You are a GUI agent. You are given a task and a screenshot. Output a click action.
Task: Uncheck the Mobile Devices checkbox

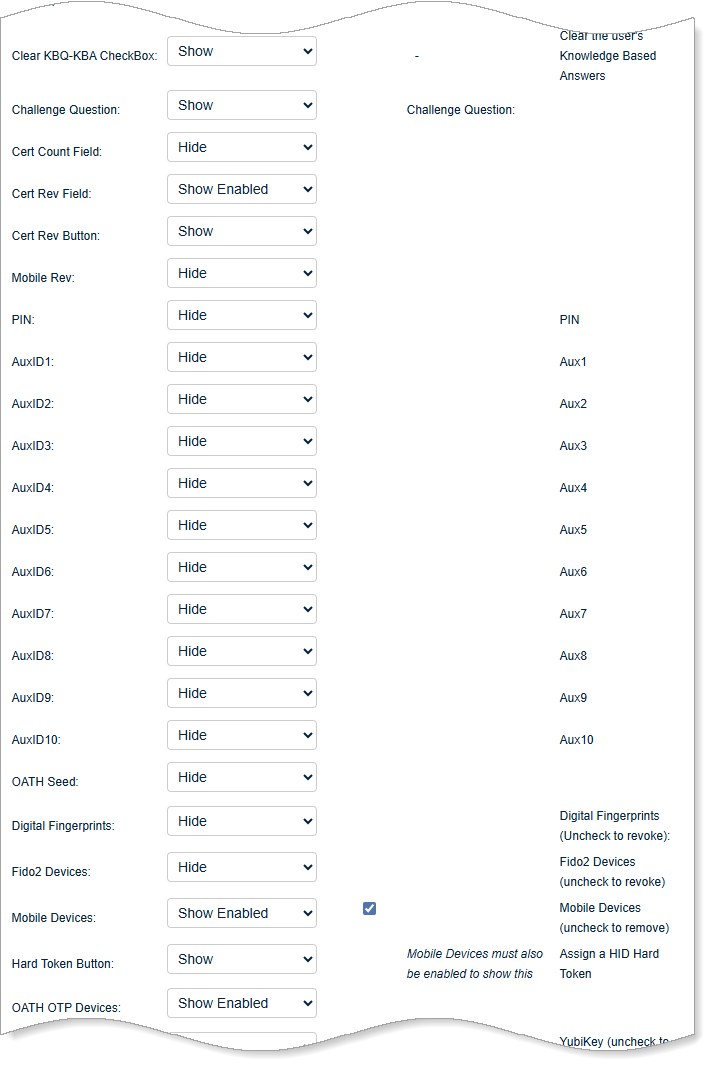(x=369, y=908)
